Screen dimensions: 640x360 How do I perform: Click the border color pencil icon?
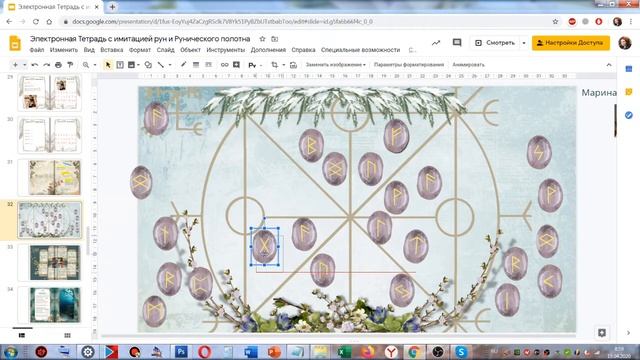(184, 64)
